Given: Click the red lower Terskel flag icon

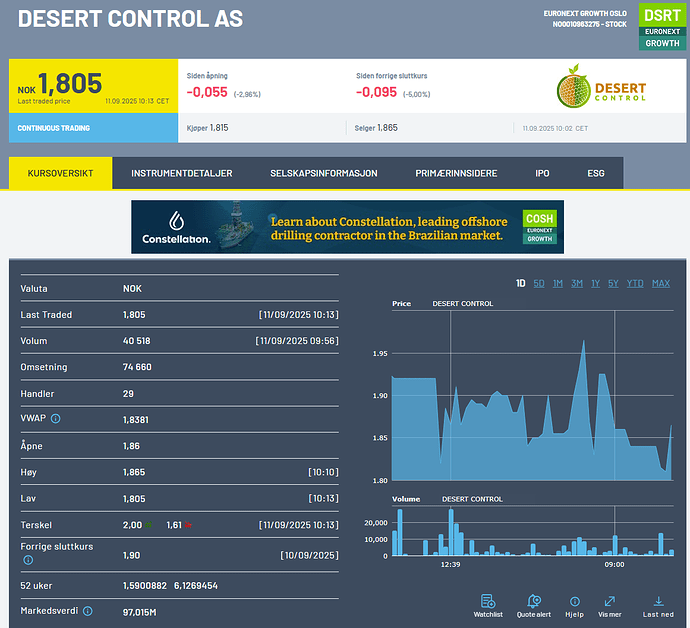Looking at the screenshot, I should [188, 525].
